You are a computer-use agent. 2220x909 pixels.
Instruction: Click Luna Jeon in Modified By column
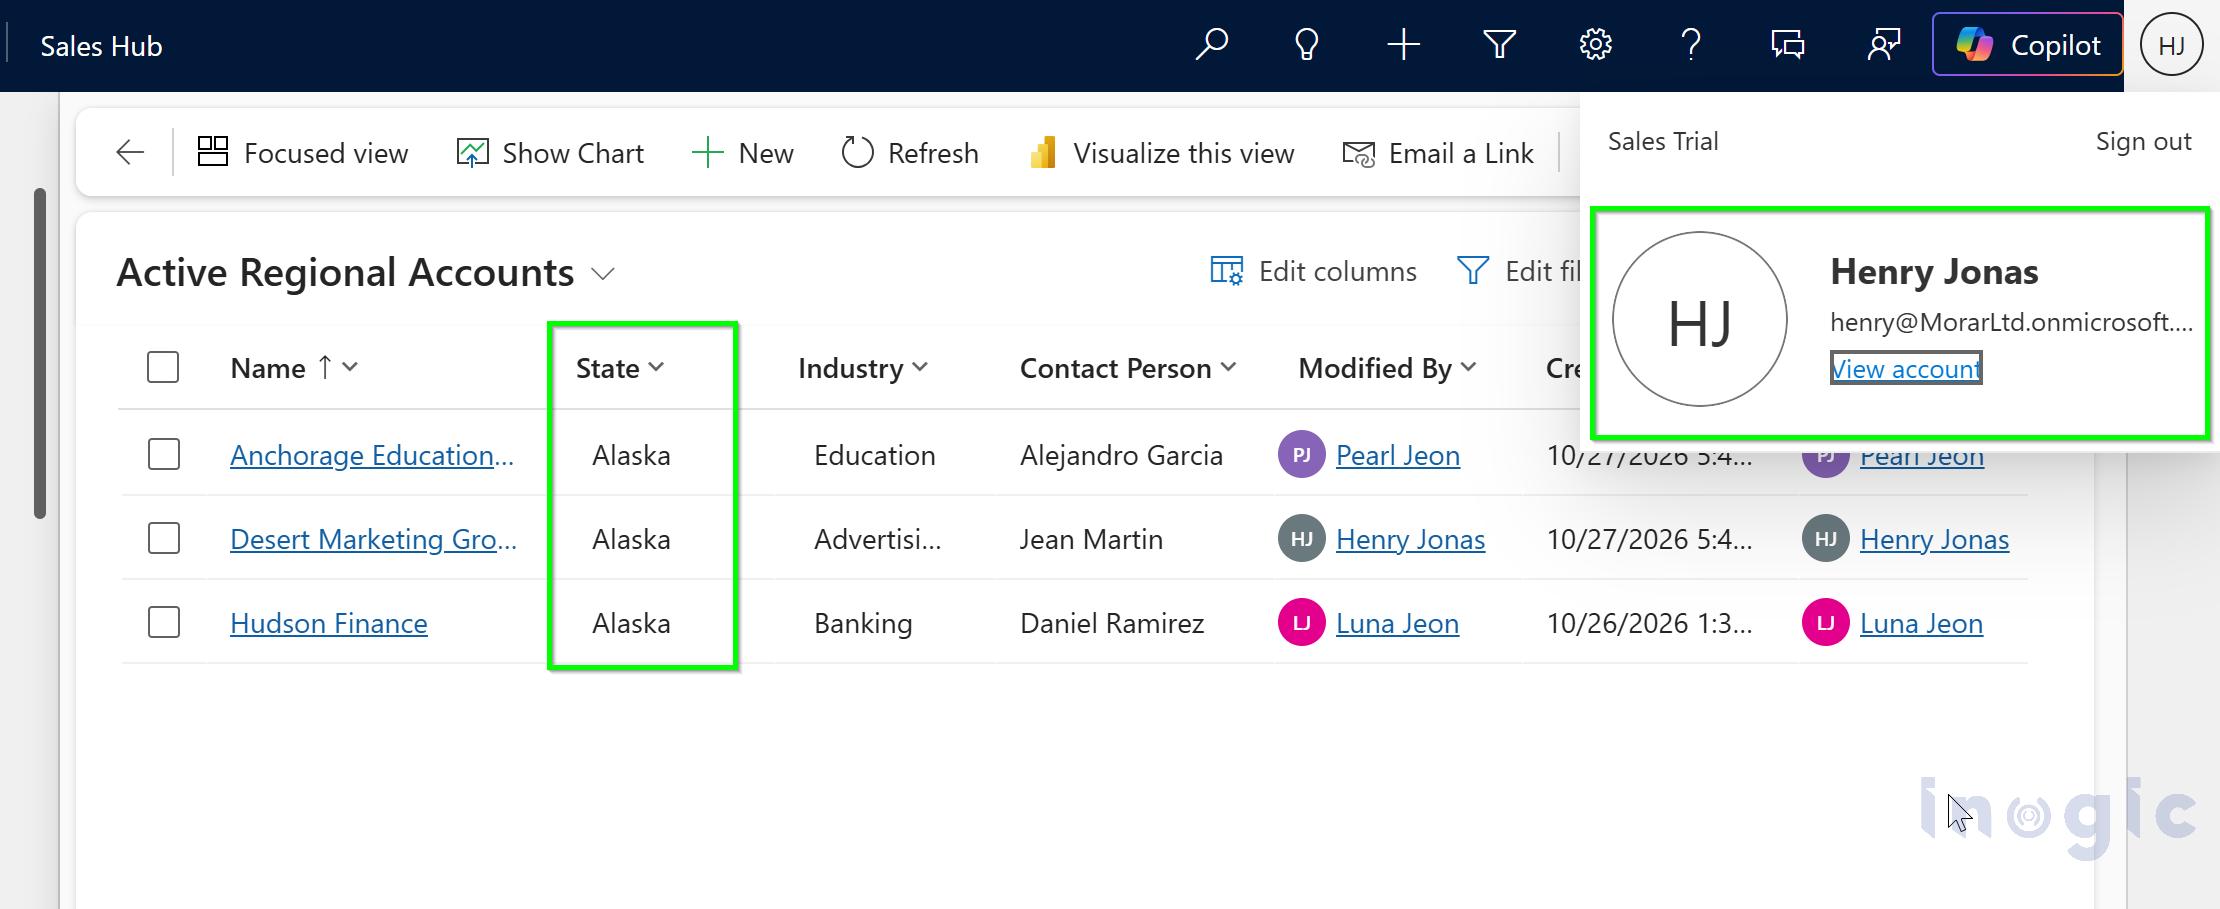pyautogui.click(x=1397, y=623)
